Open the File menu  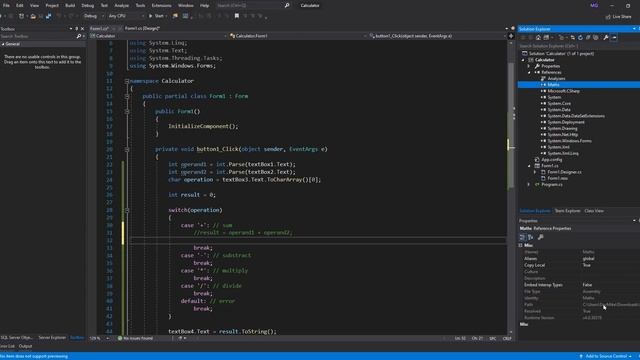(6, 6)
